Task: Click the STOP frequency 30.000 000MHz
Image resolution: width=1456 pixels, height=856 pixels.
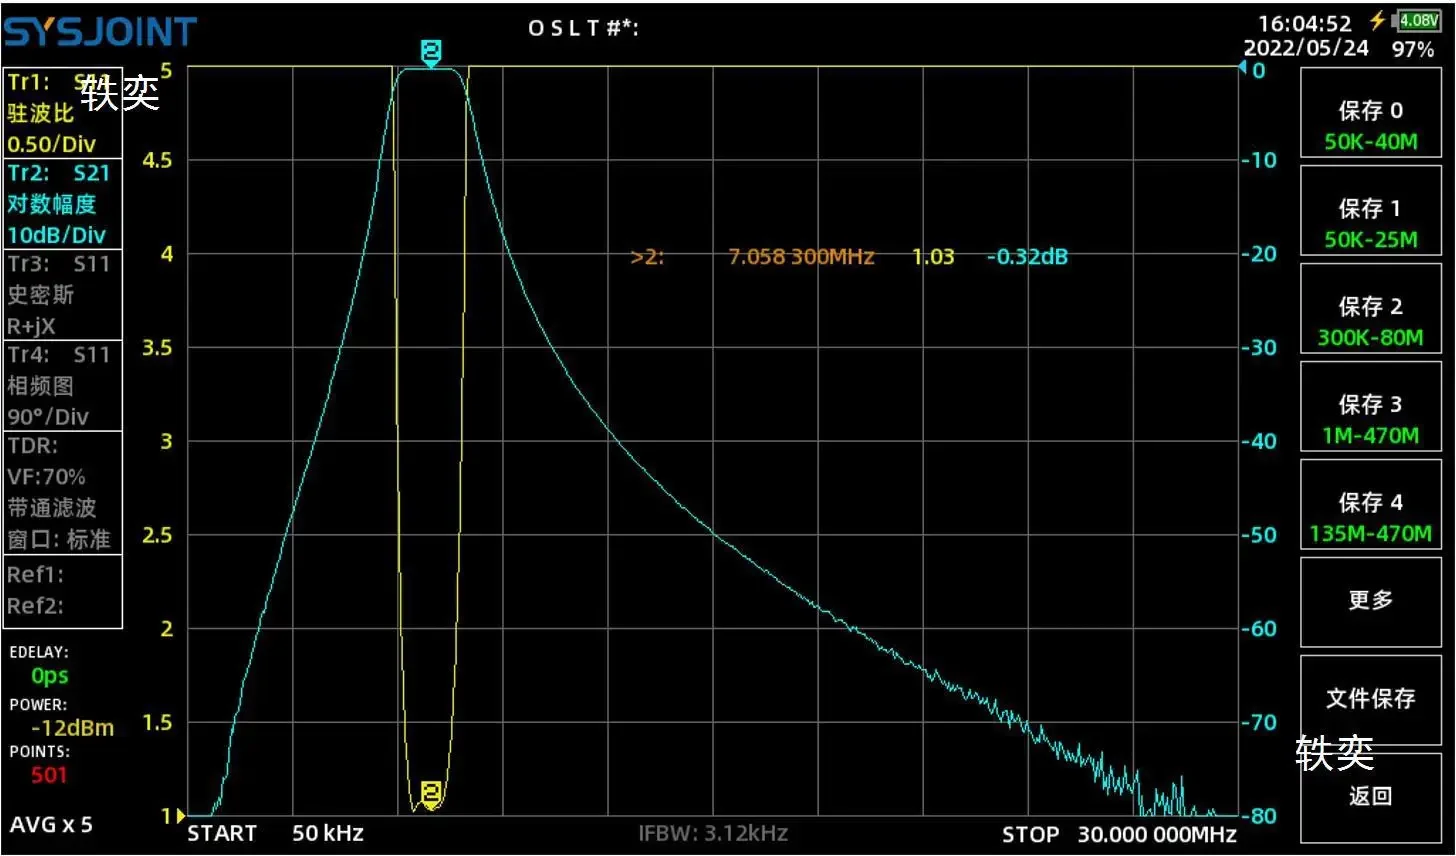Action: 1119,835
